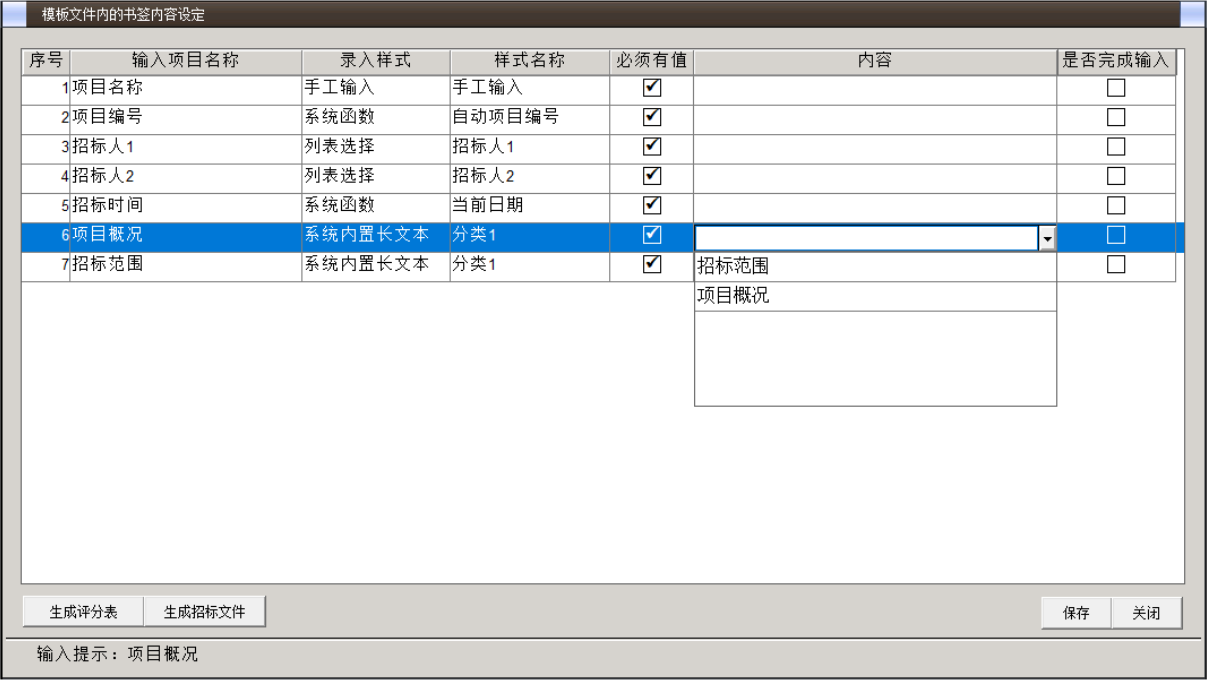The image size is (1207, 680).
Task: Choose 招标范围 from the dropdown list
Action: click(875, 267)
